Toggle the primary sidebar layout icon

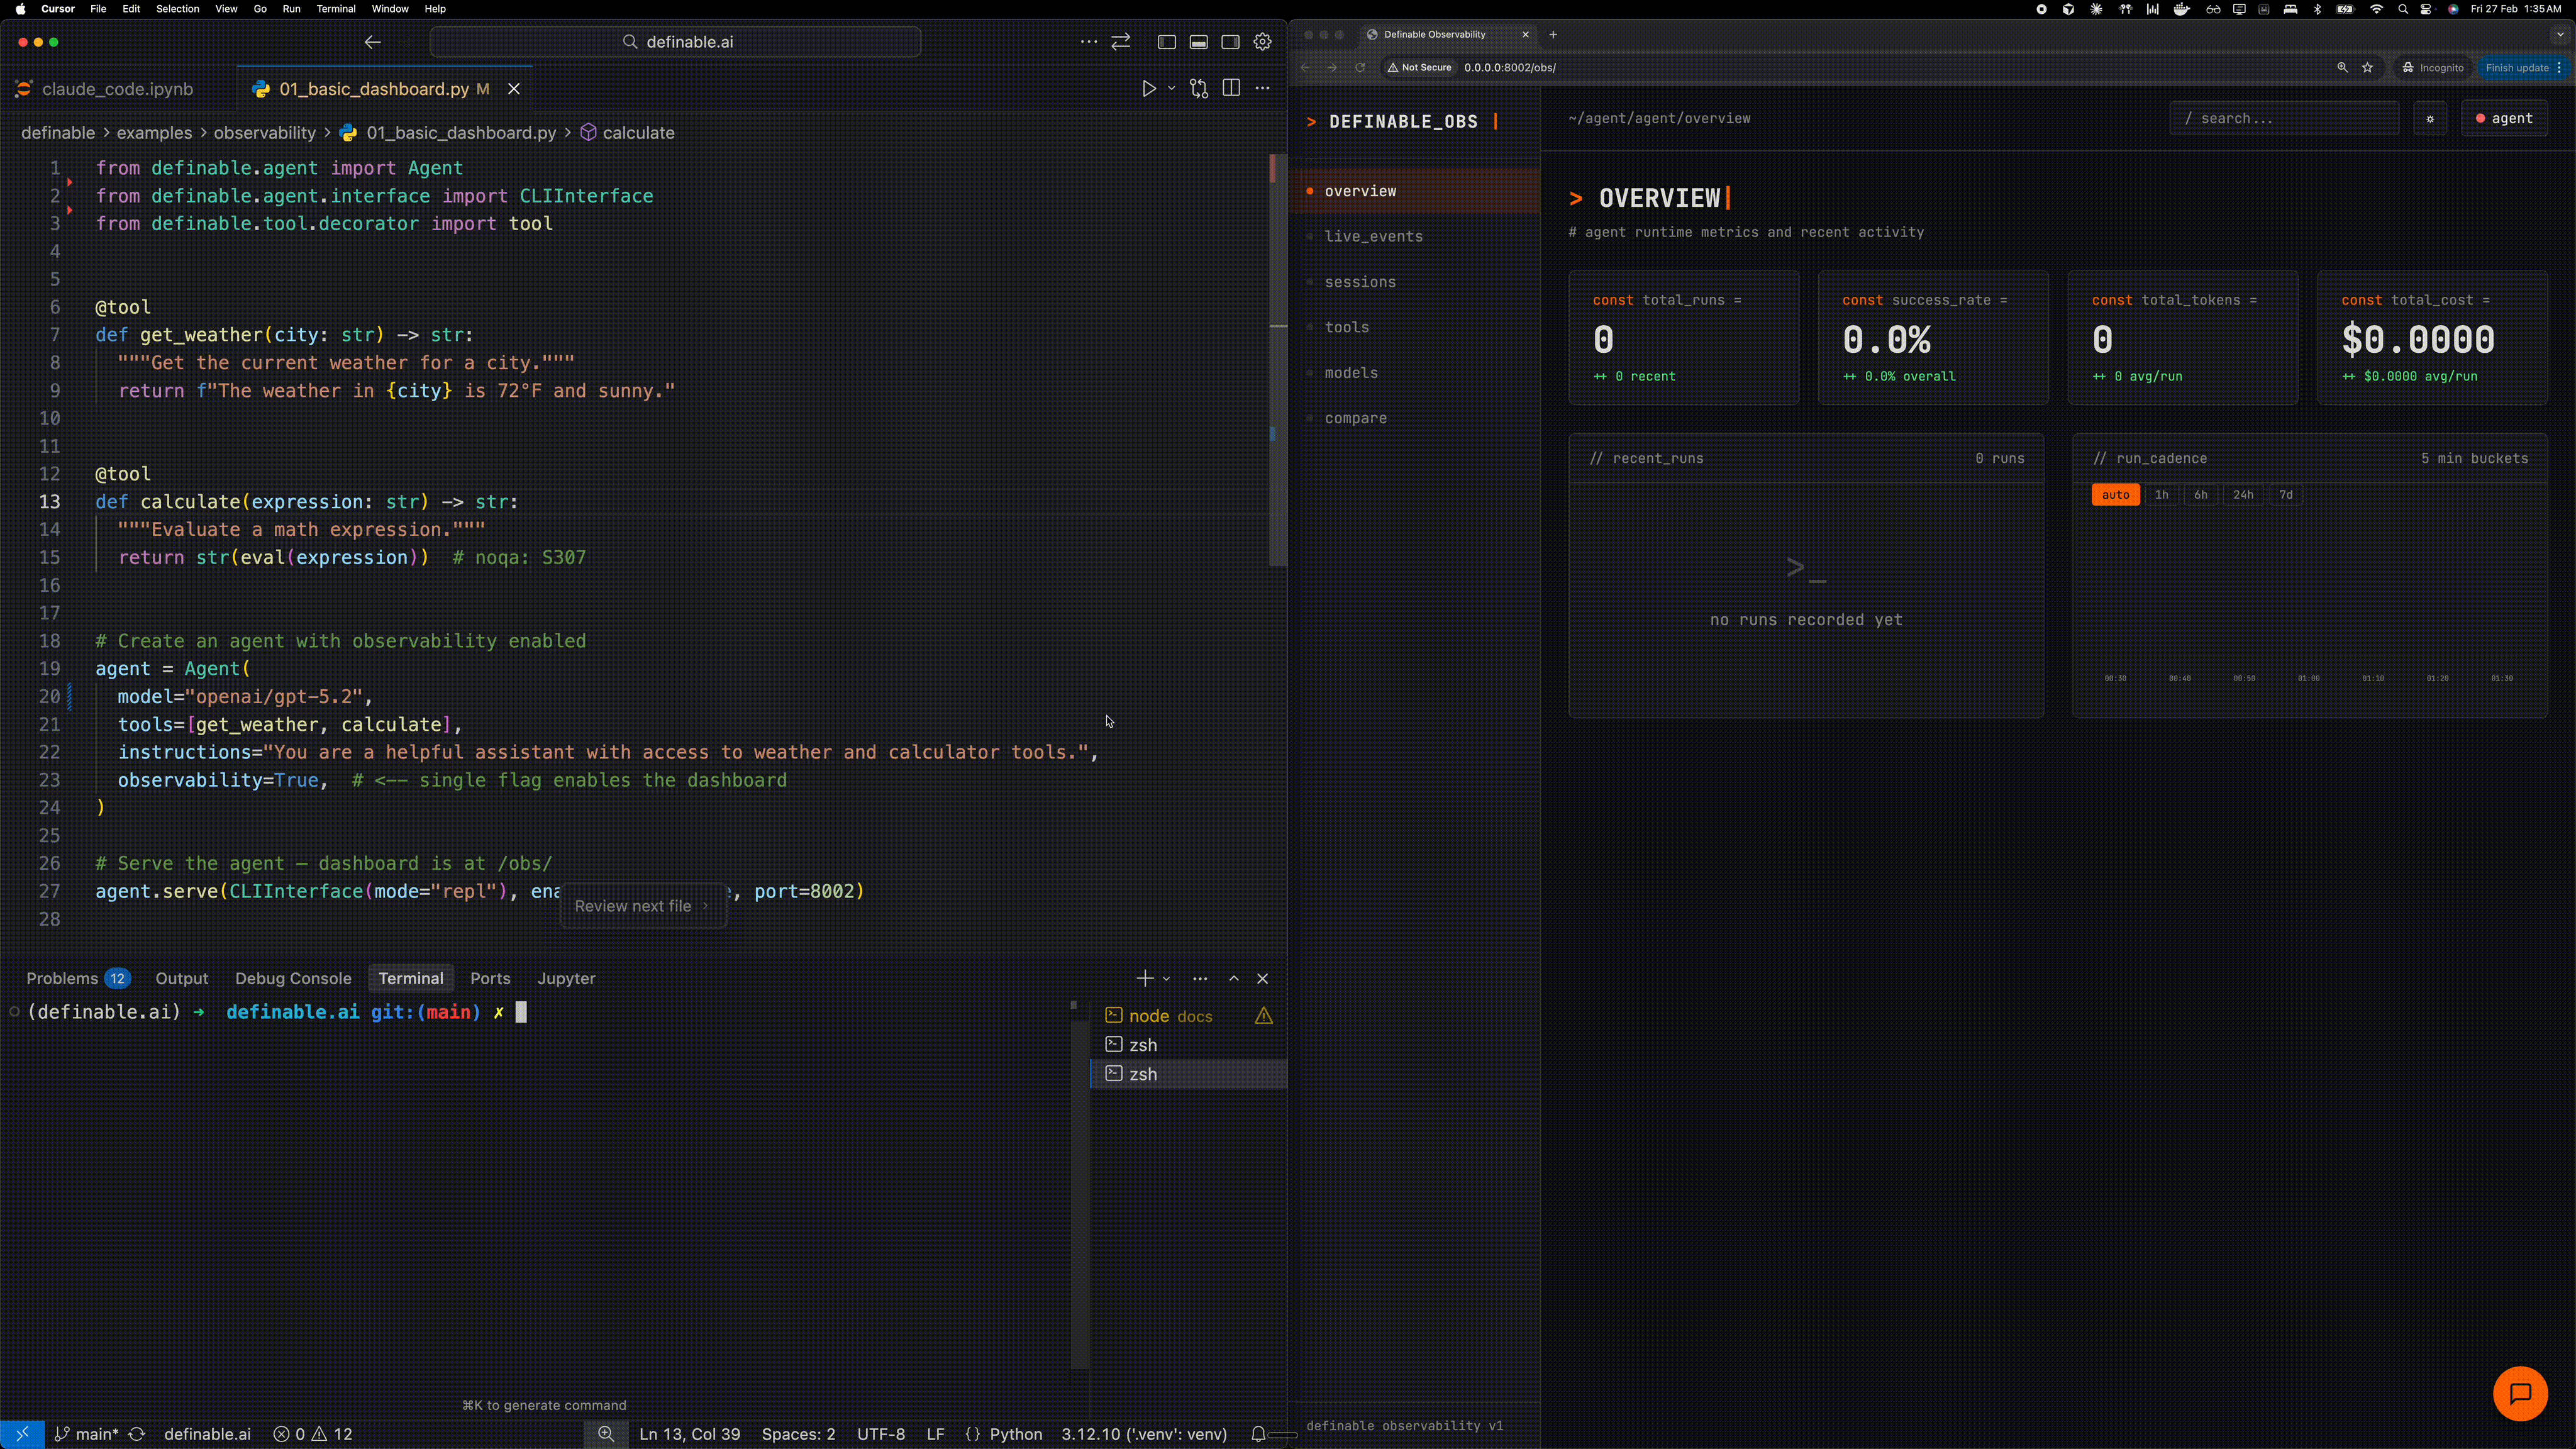[x=1166, y=42]
